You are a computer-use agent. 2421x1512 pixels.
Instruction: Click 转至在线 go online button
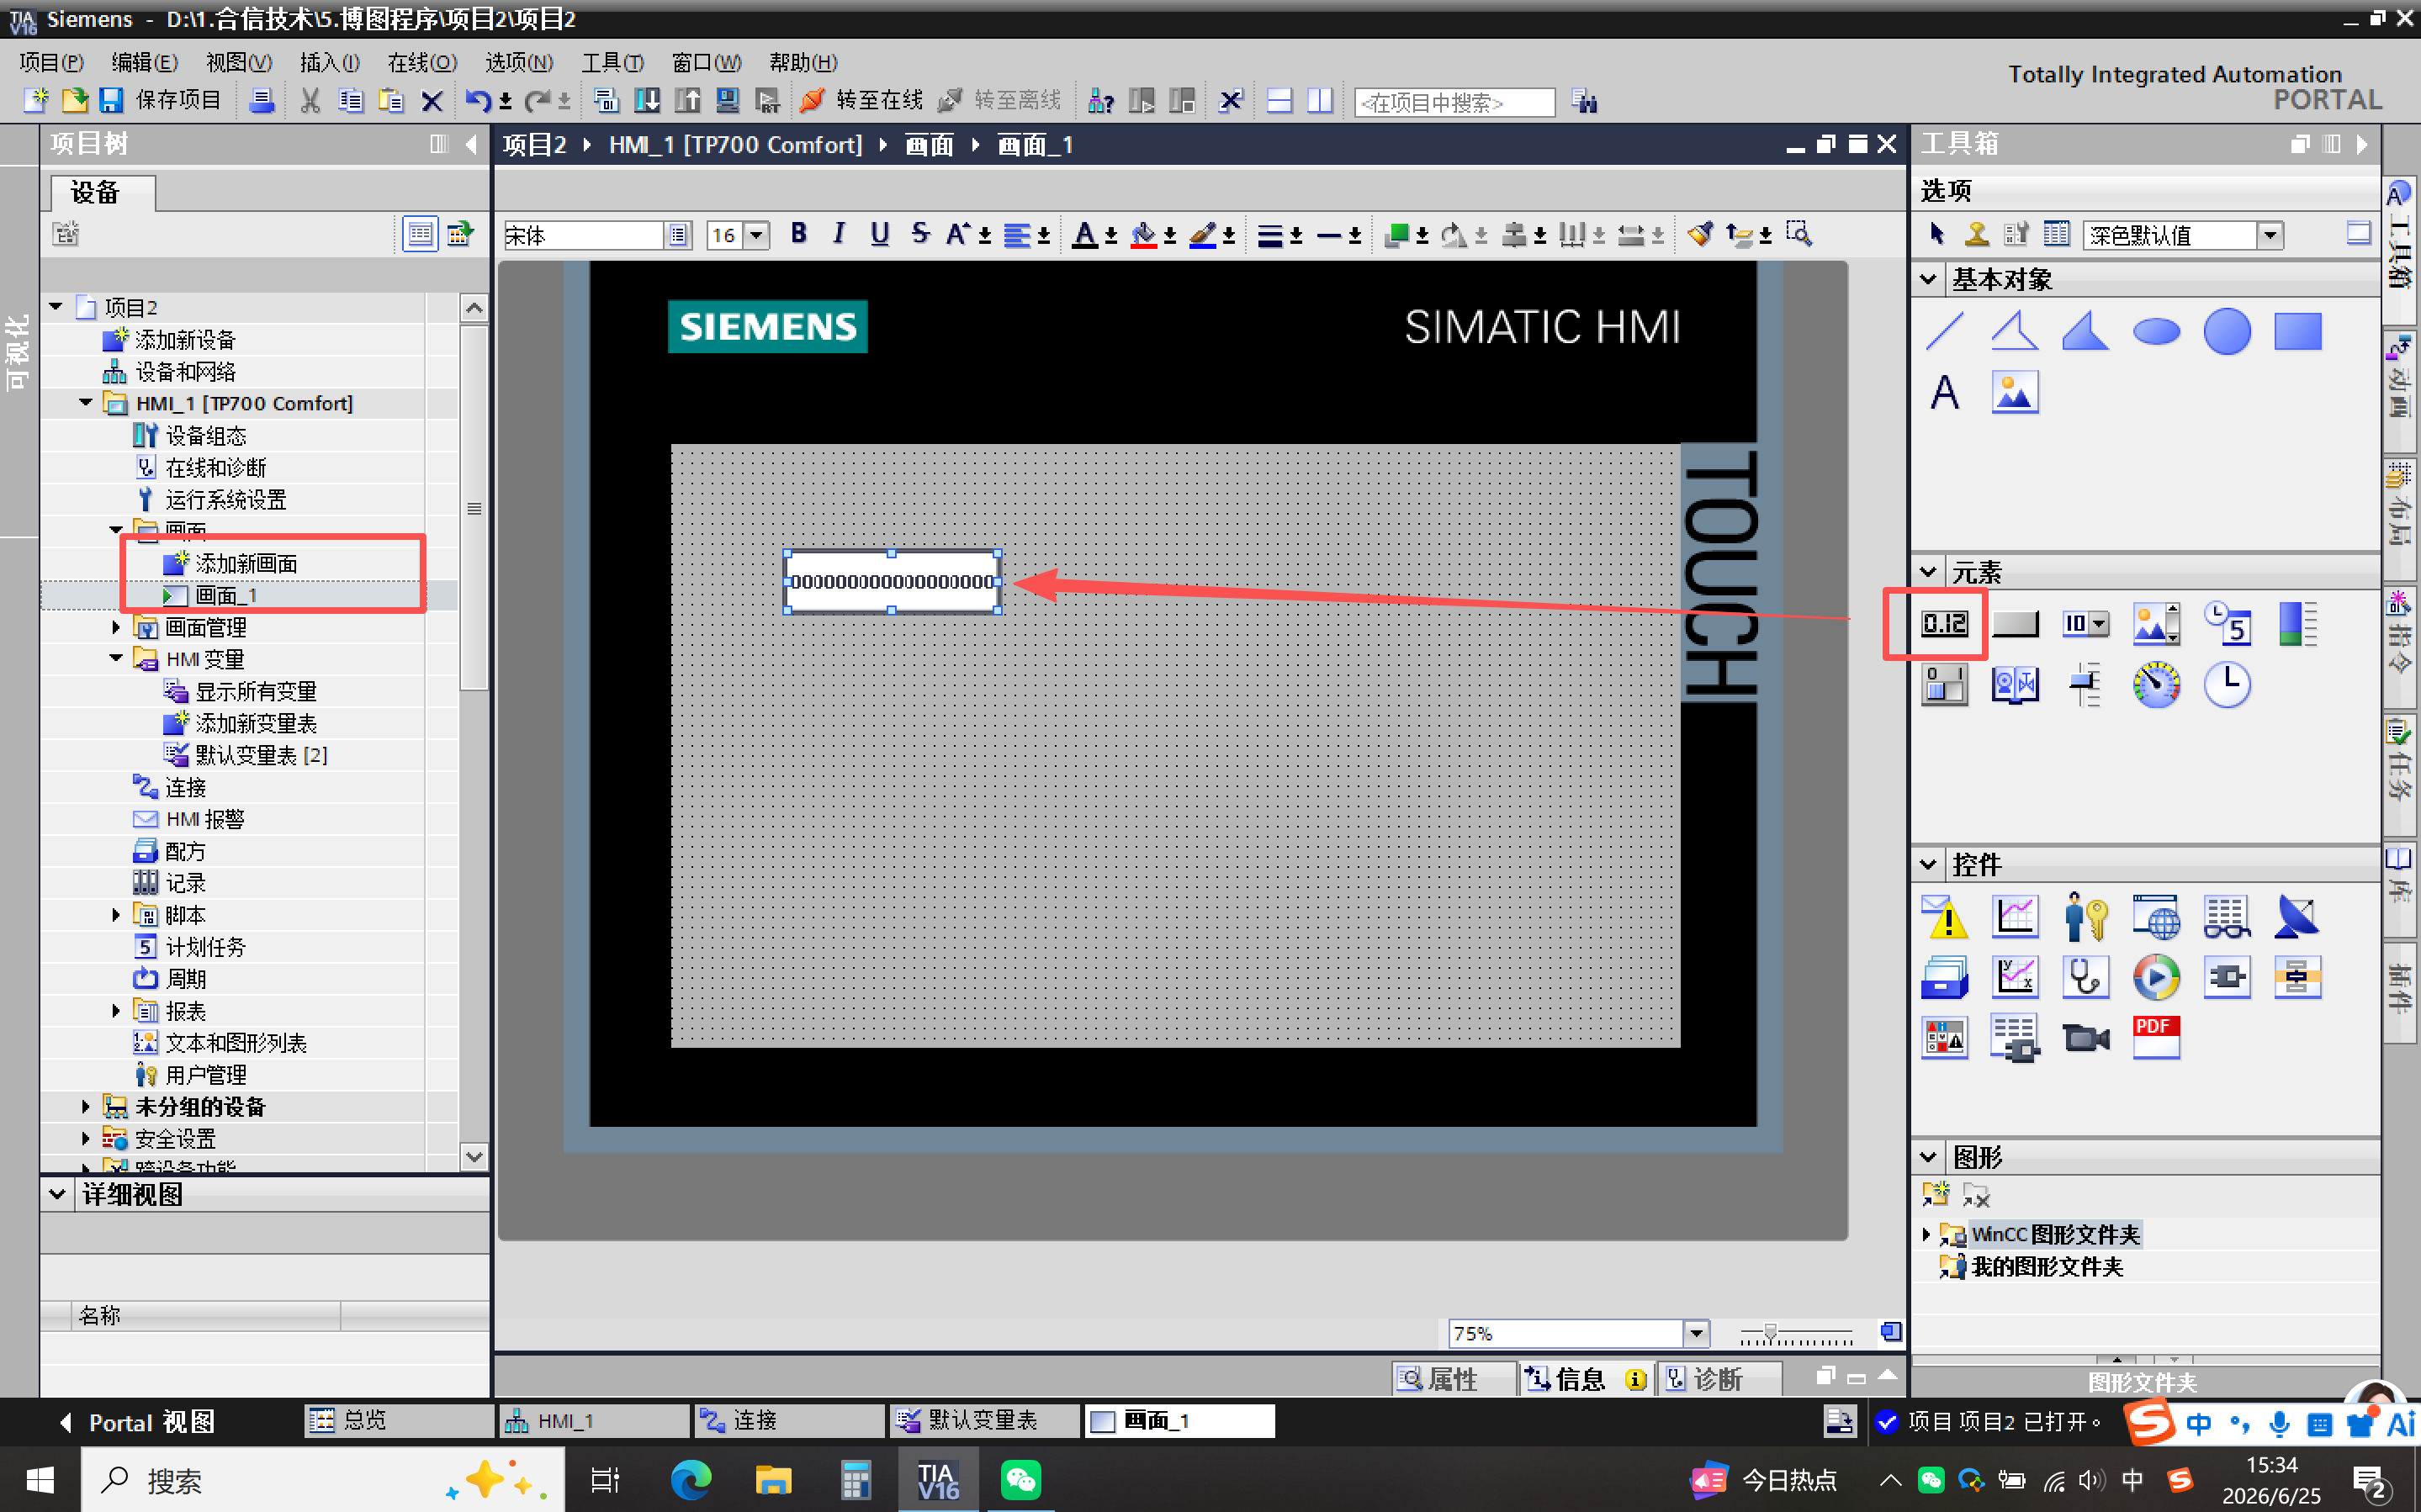(861, 100)
